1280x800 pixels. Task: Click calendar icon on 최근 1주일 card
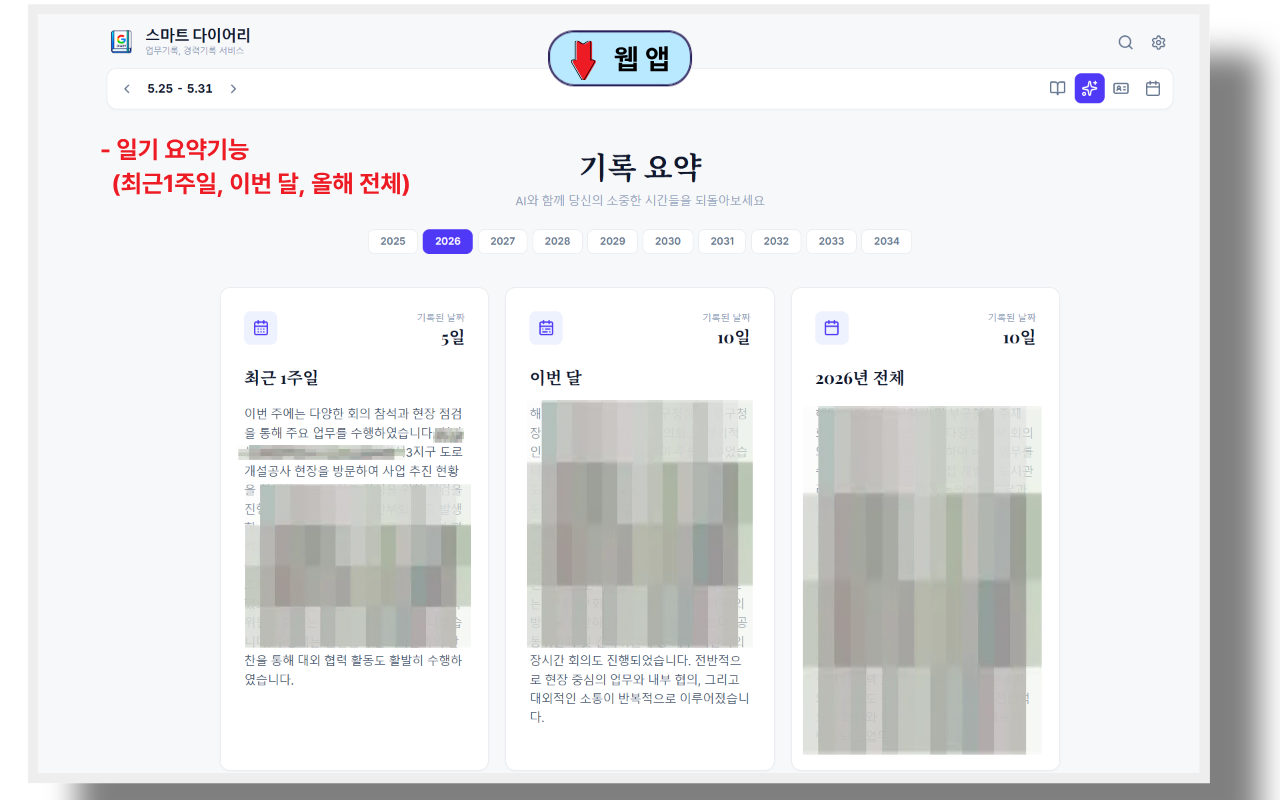(x=261, y=328)
